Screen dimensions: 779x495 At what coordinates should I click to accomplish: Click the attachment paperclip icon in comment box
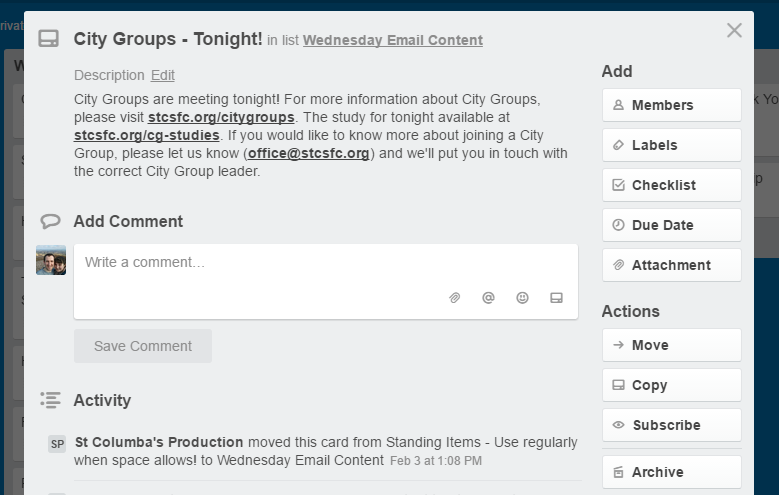455,298
